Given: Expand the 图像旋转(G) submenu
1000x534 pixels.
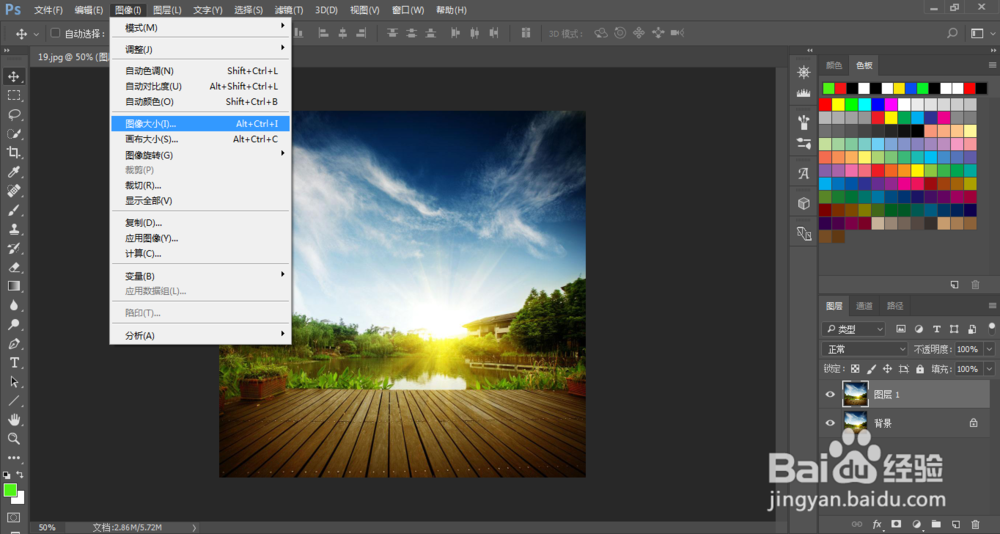Looking at the screenshot, I should (x=200, y=155).
